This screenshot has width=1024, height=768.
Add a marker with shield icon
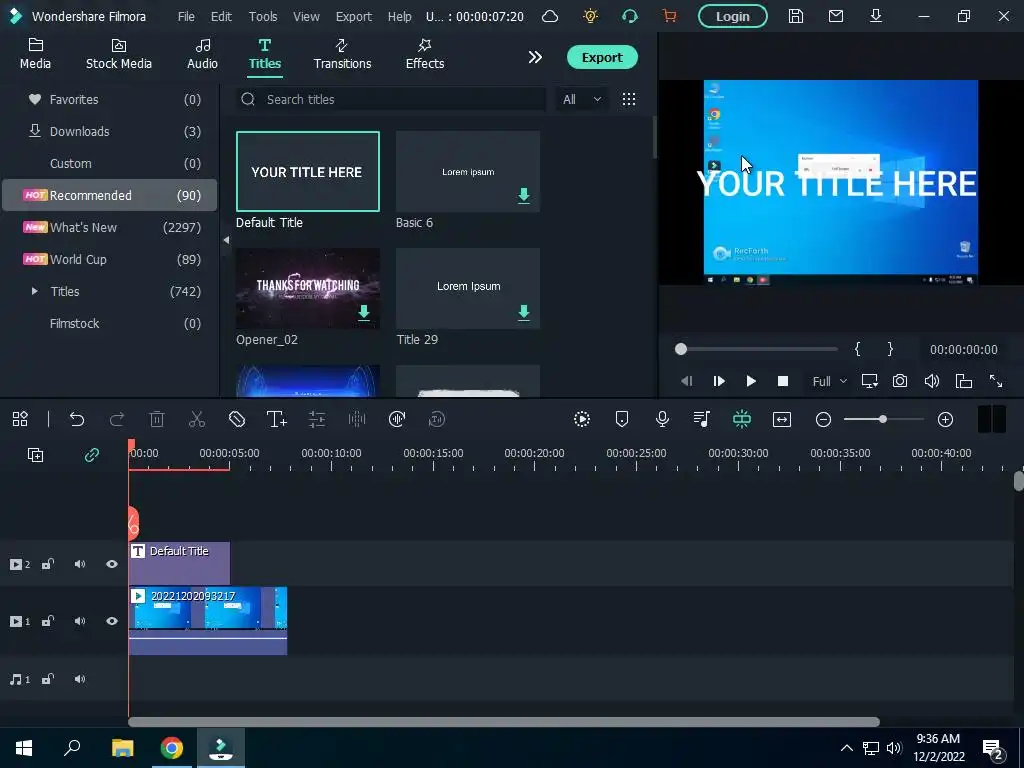[622, 419]
